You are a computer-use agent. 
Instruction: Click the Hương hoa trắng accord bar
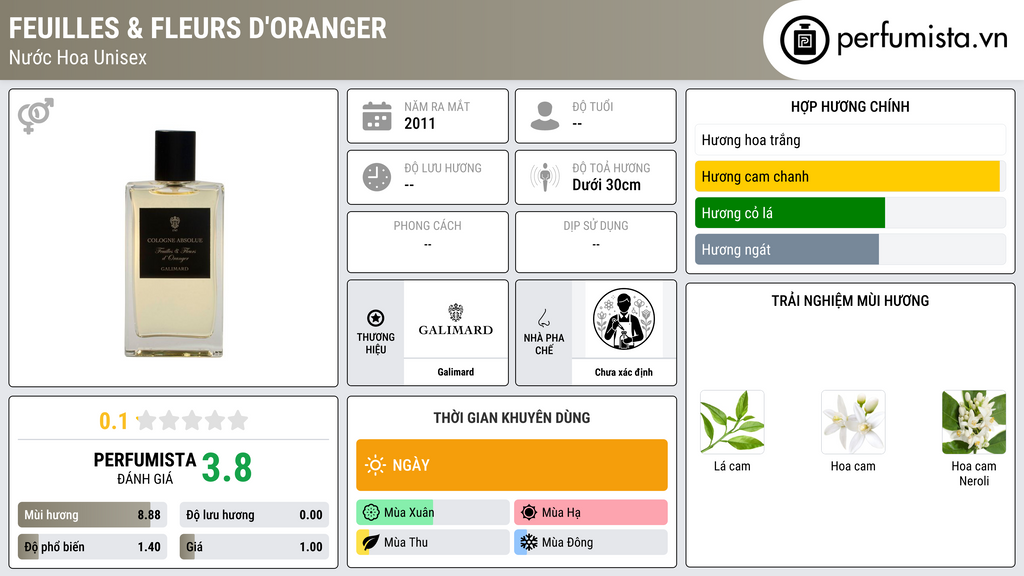(x=850, y=140)
